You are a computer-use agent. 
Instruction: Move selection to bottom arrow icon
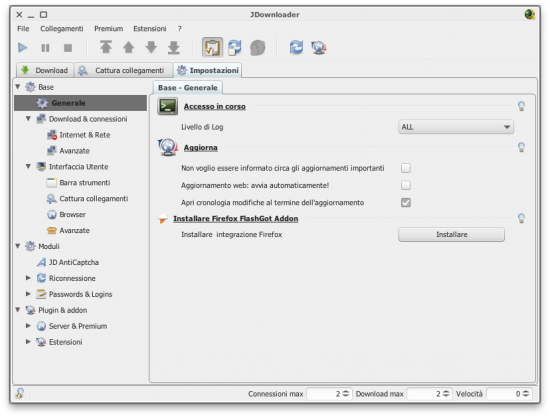(x=174, y=47)
